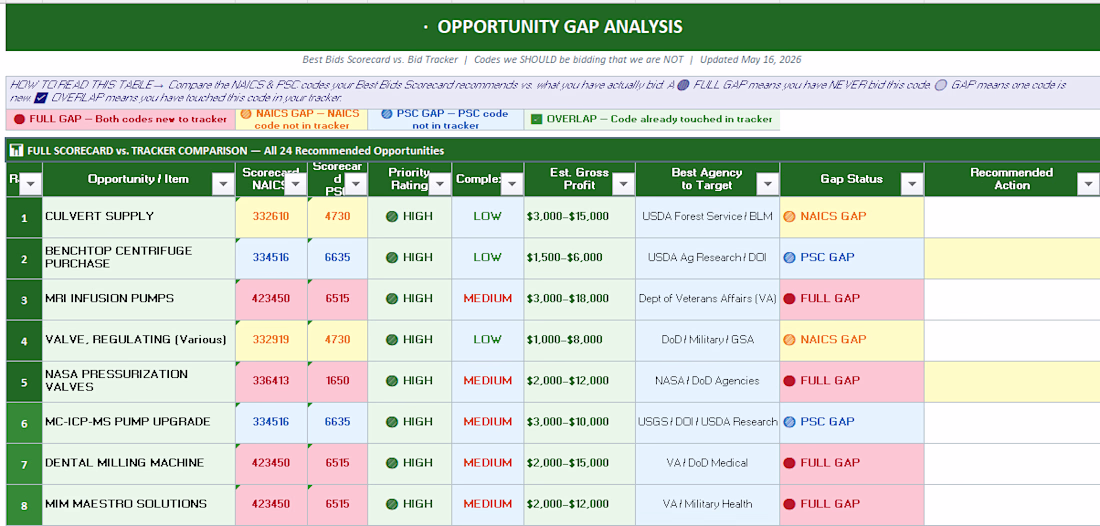This screenshot has height=526, width=1100.
Task: Select the PSC code 1650 cell
Action: (337, 381)
